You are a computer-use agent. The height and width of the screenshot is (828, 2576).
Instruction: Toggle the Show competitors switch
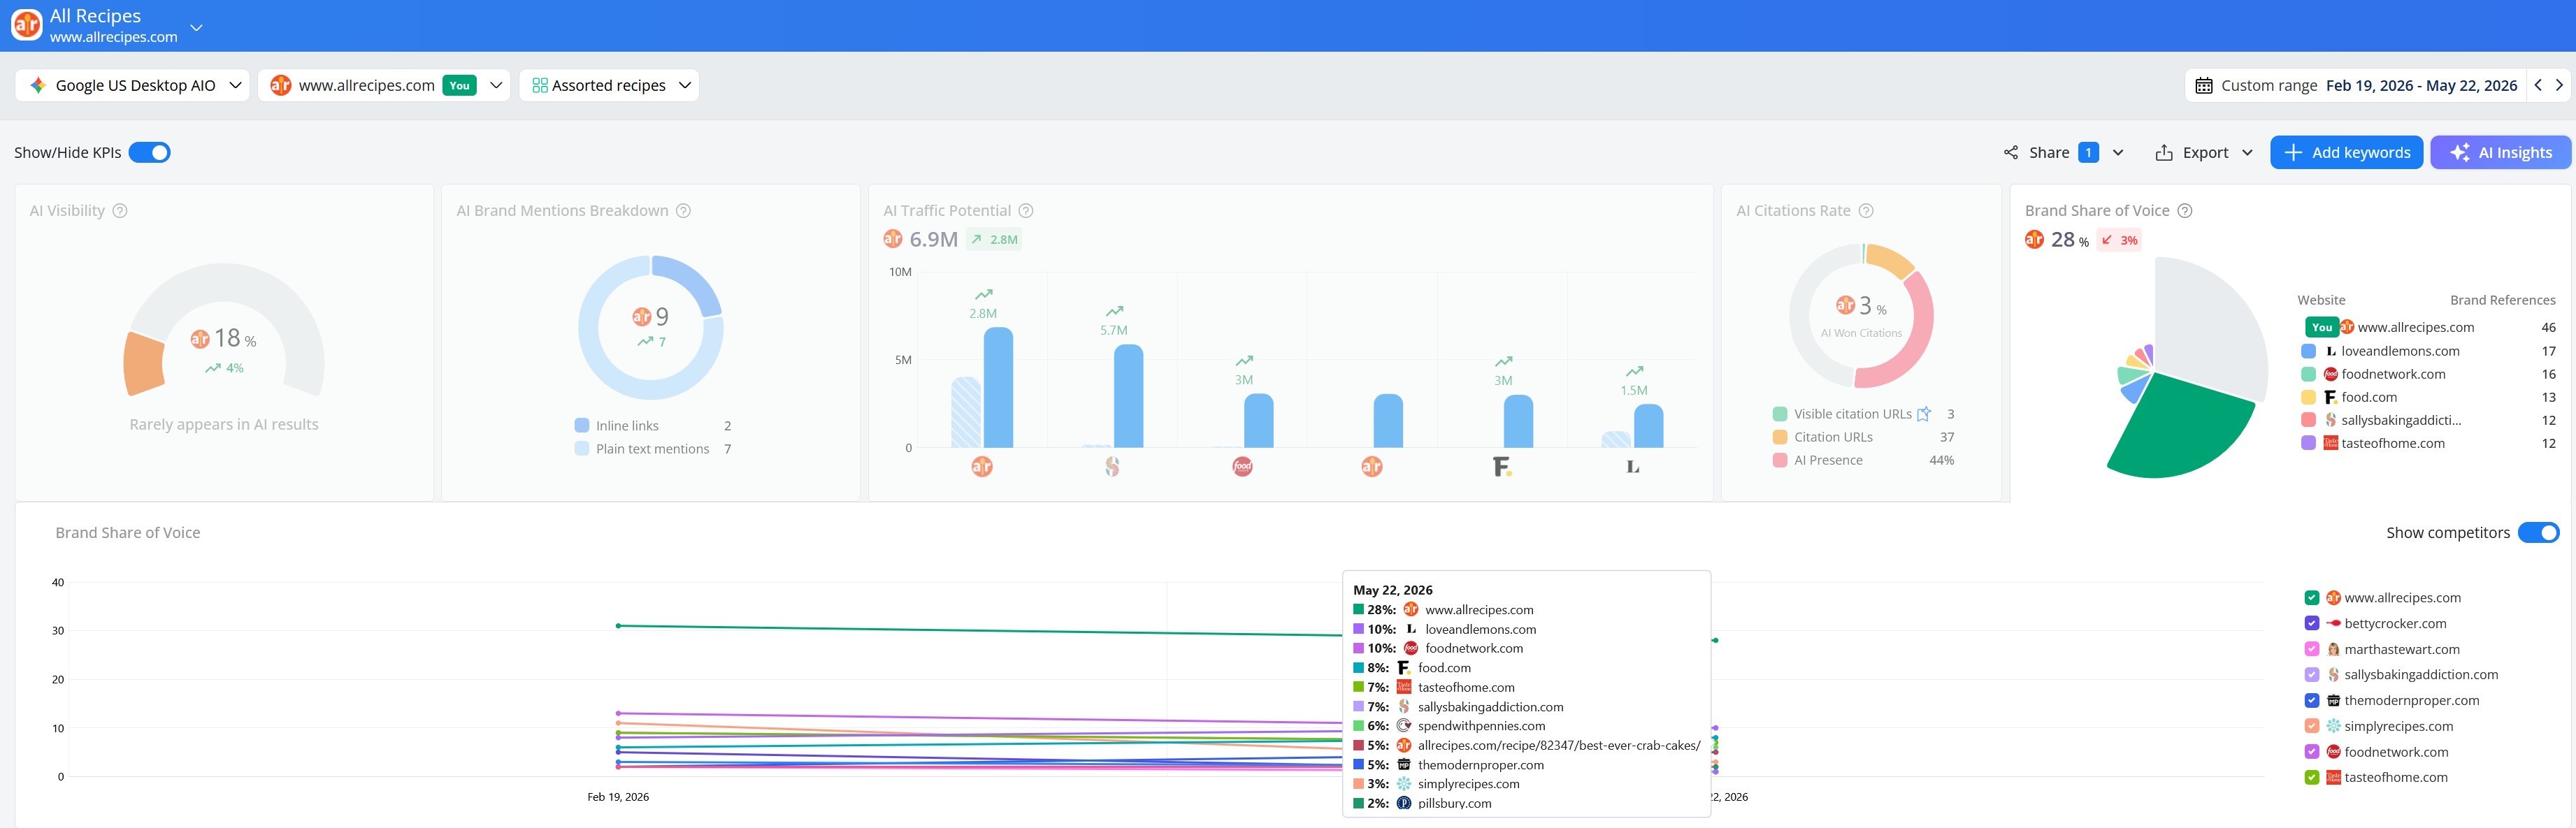tap(2538, 532)
